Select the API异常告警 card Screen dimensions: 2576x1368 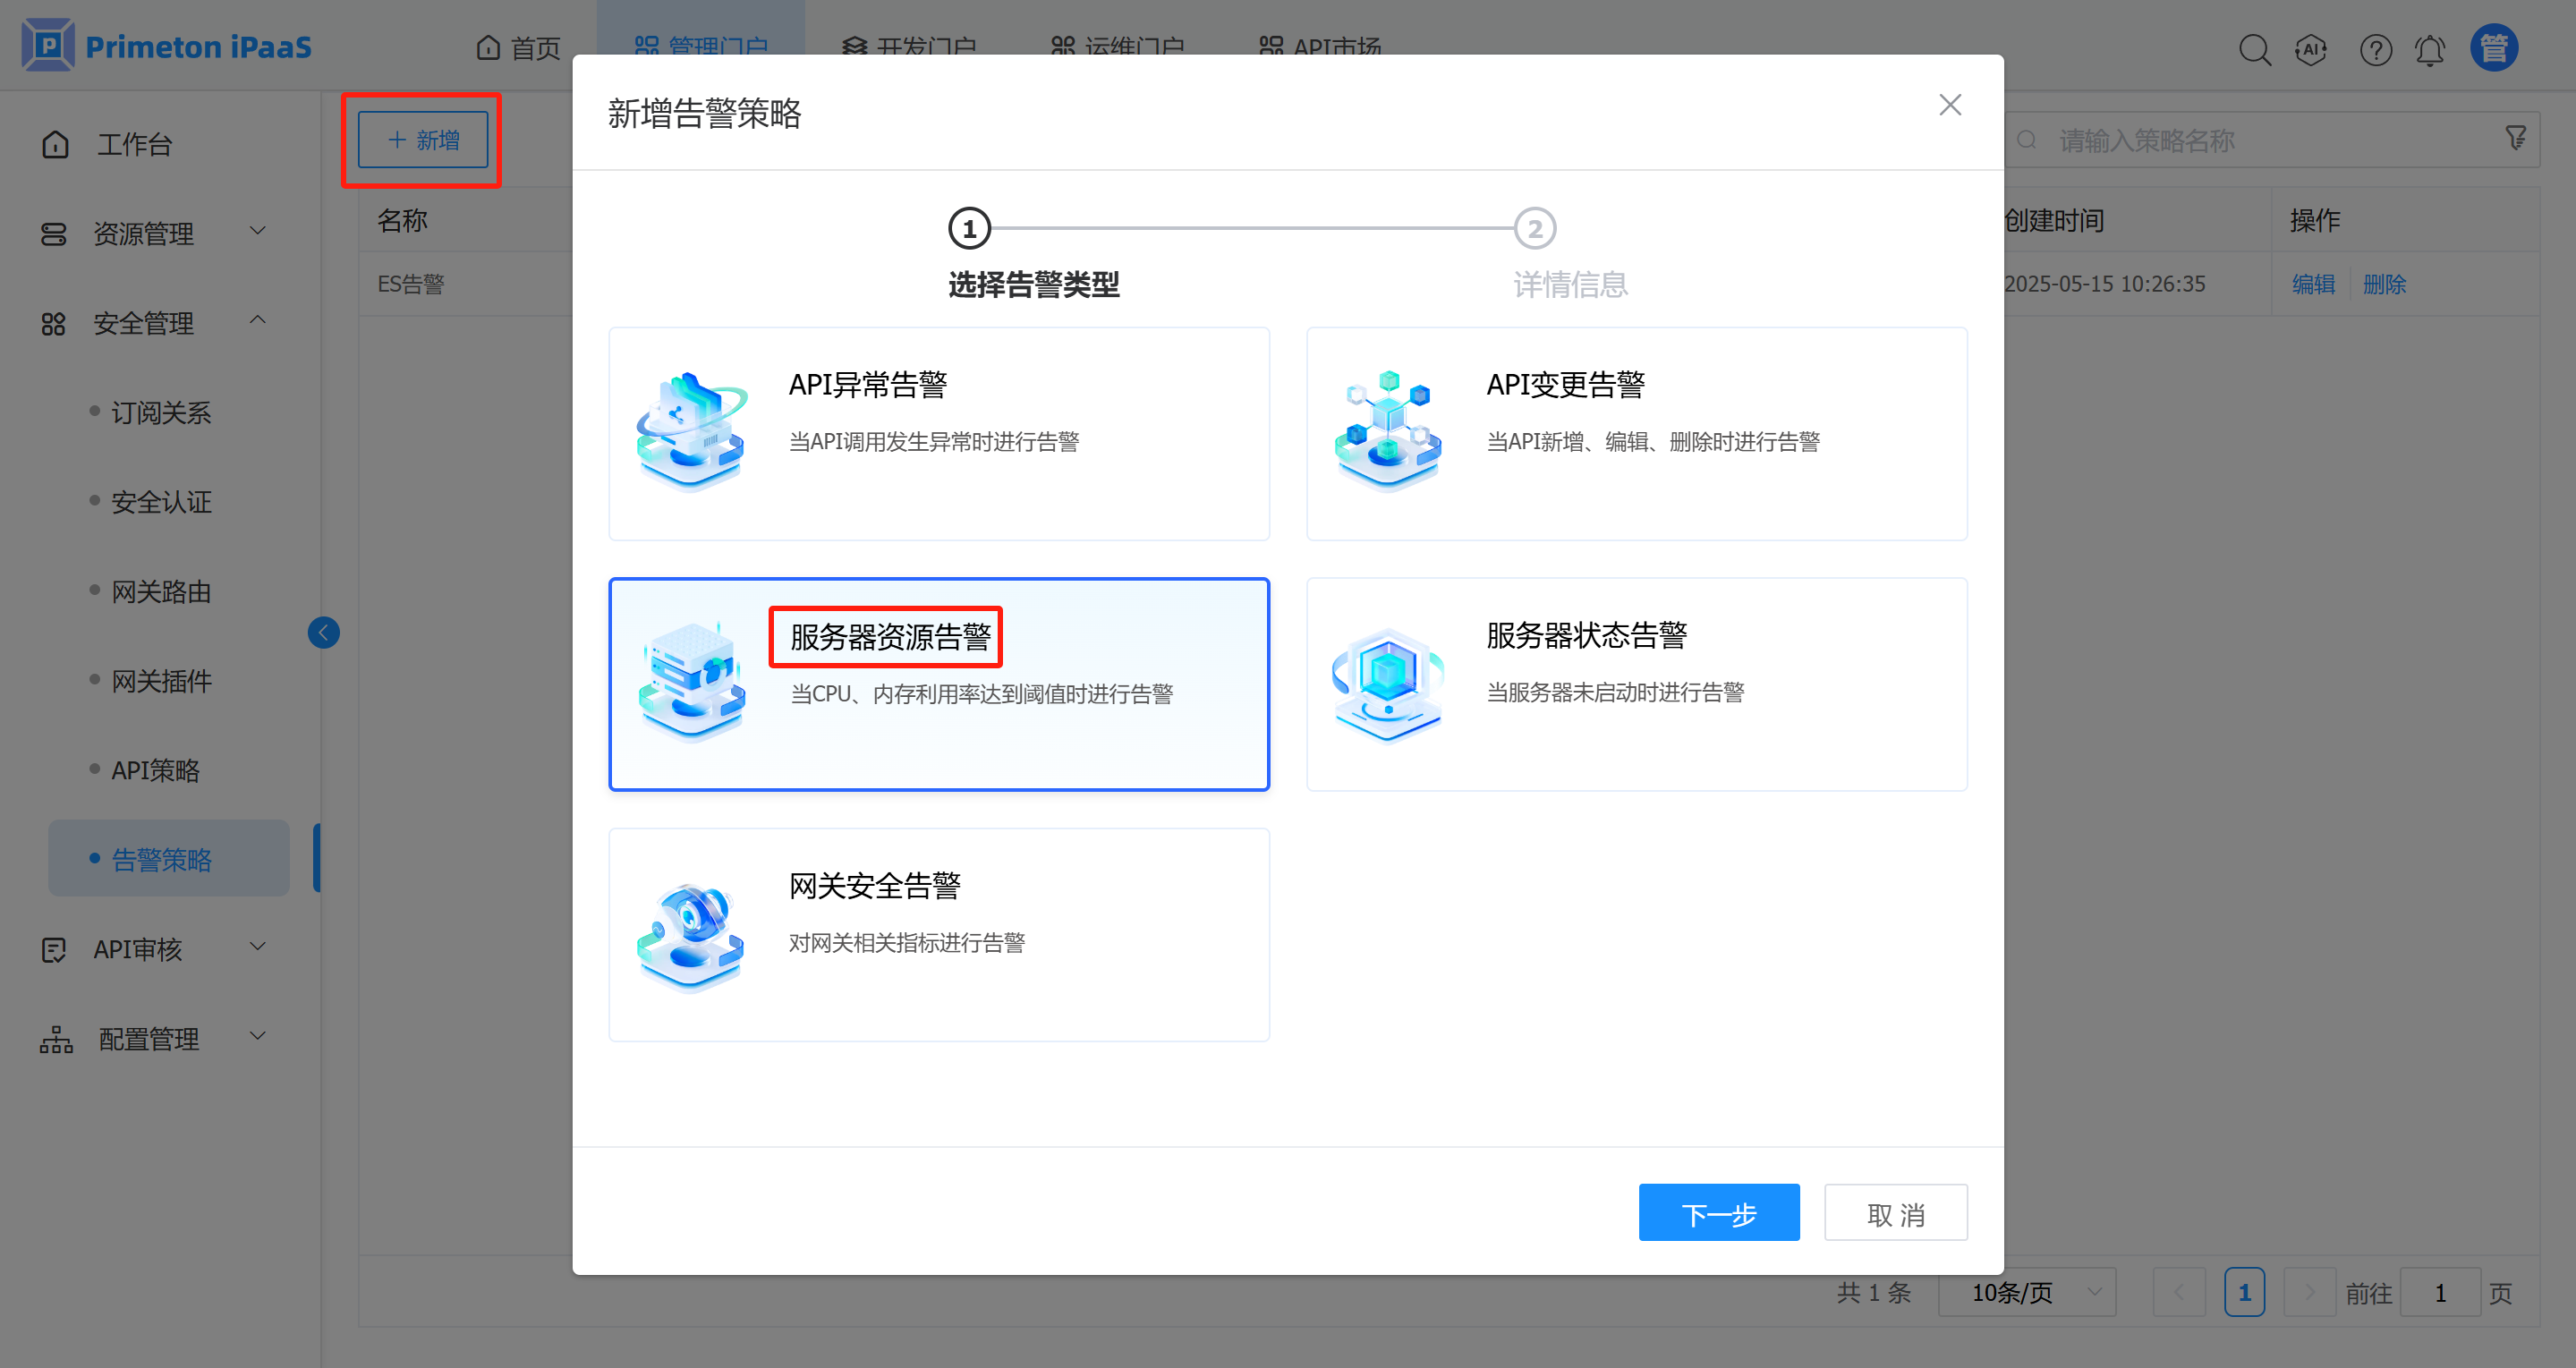[x=938, y=433]
